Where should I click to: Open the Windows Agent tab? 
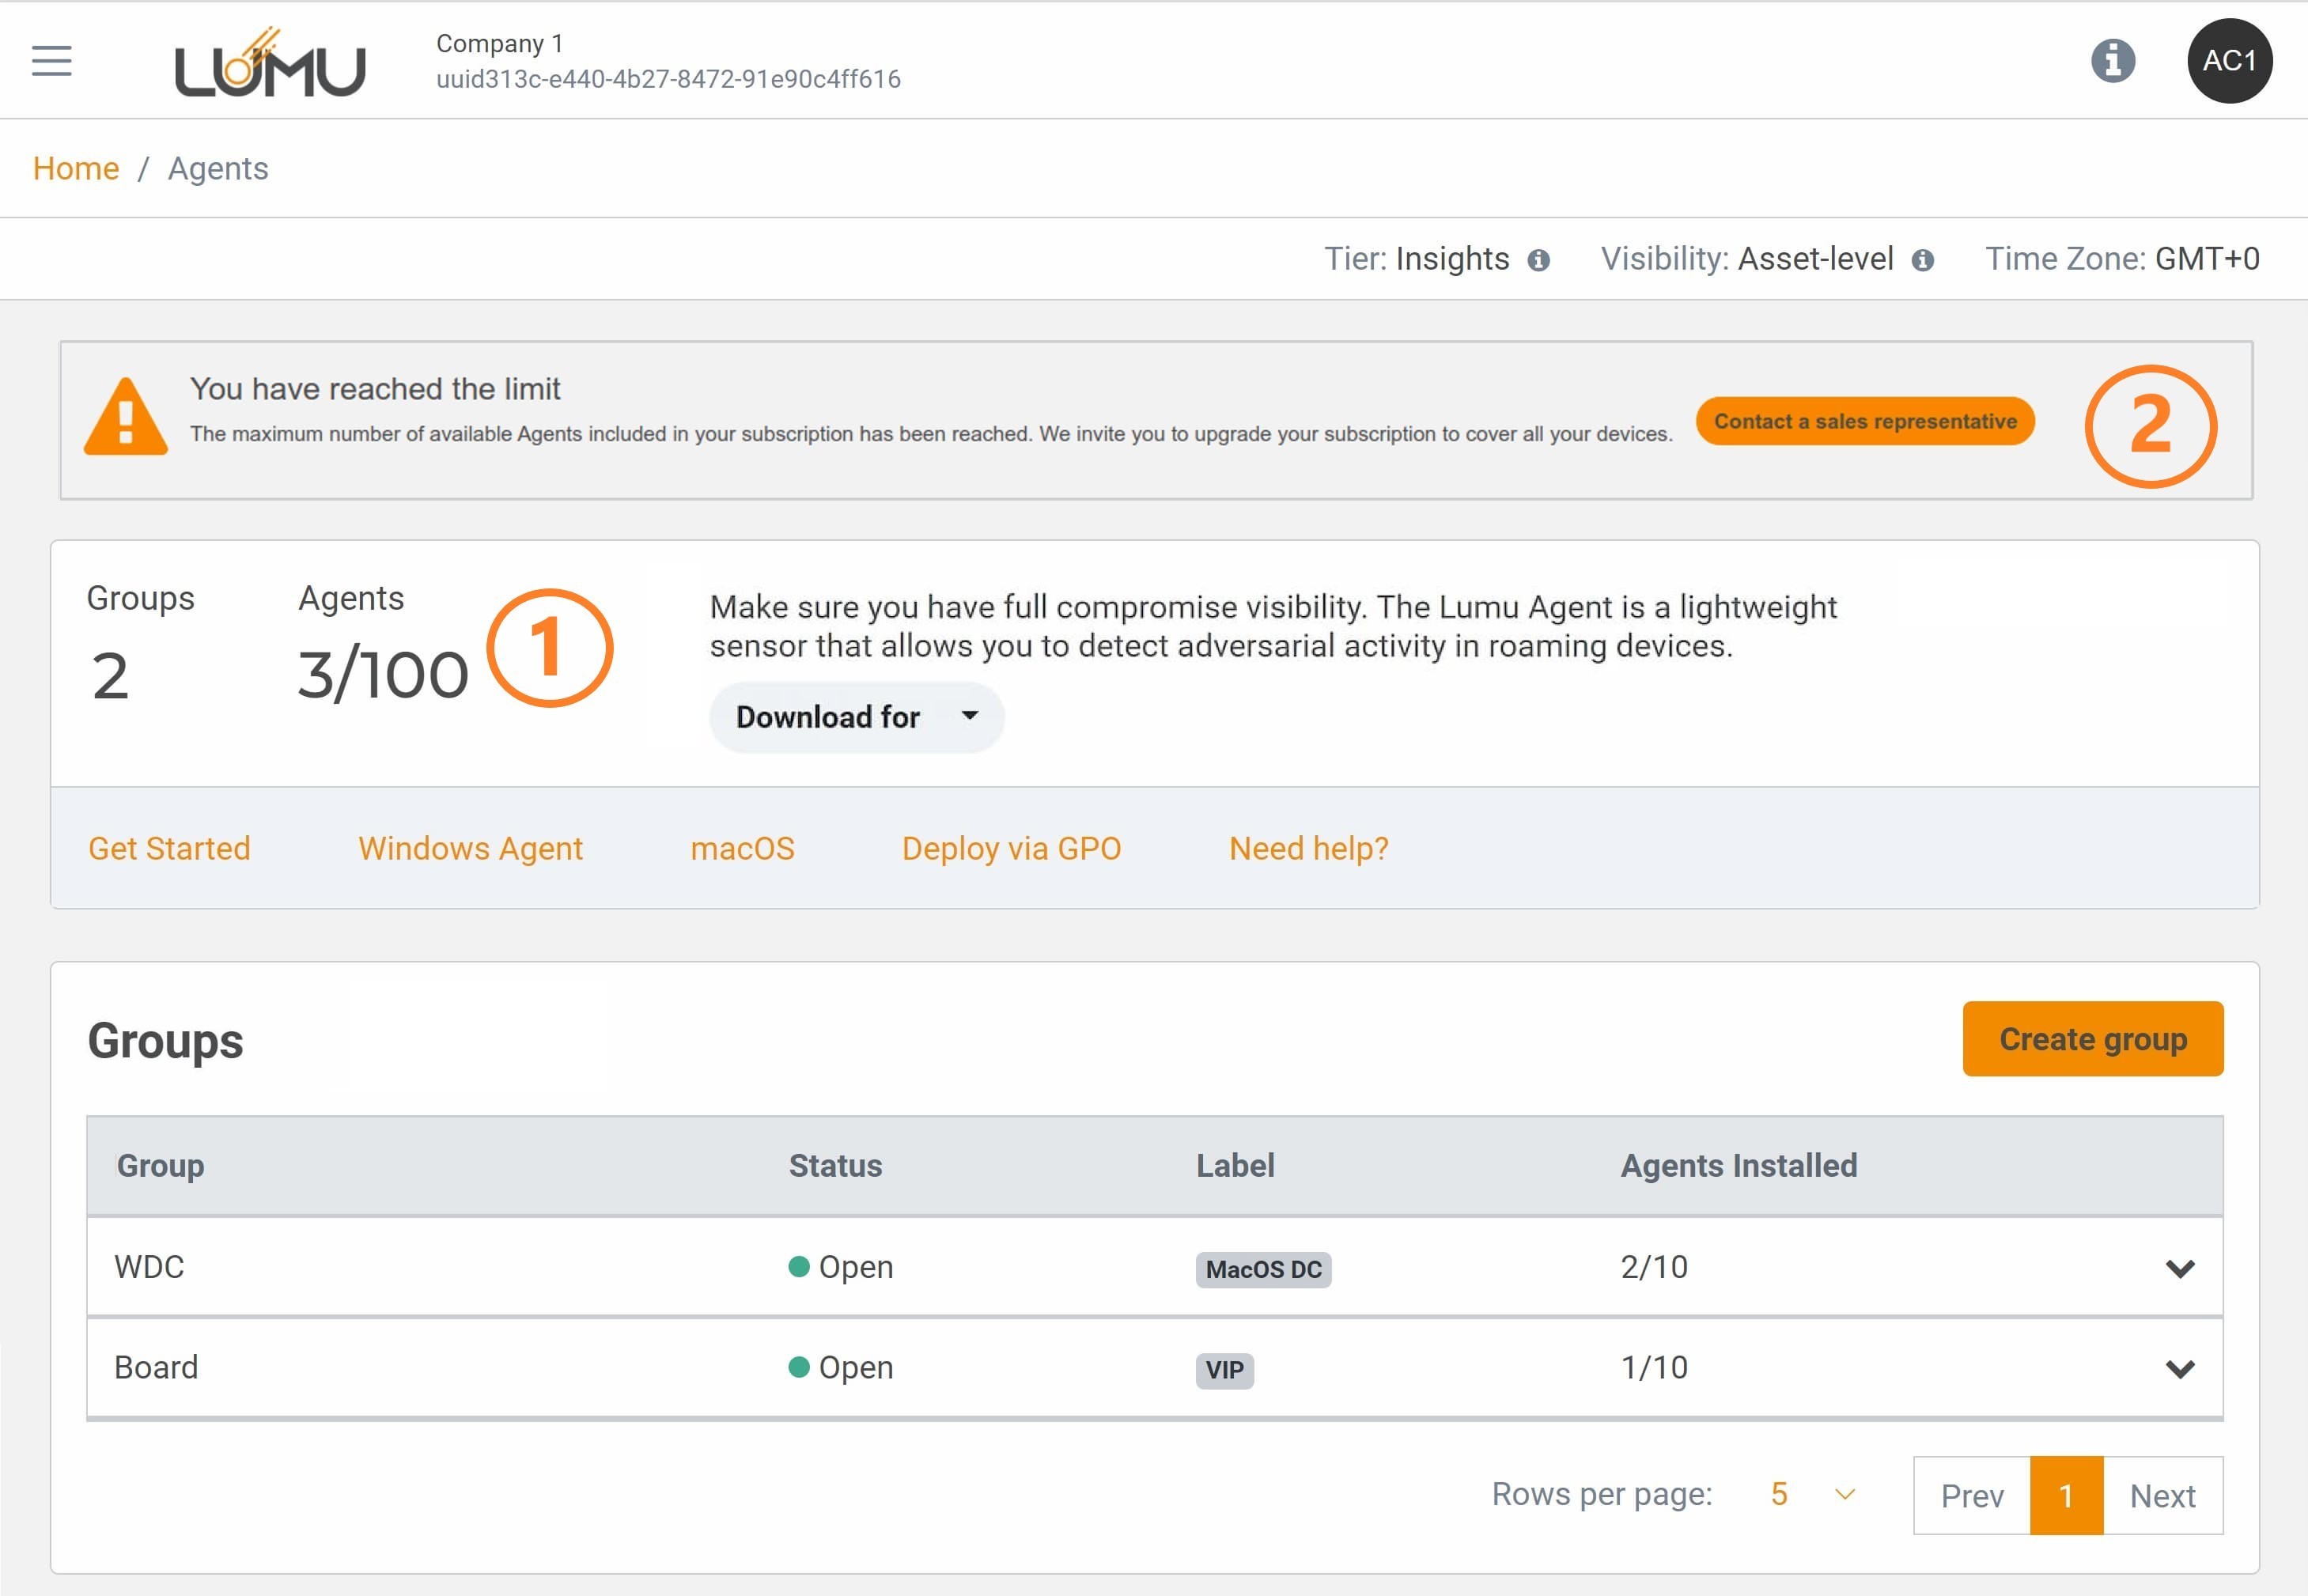coord(470,848)
